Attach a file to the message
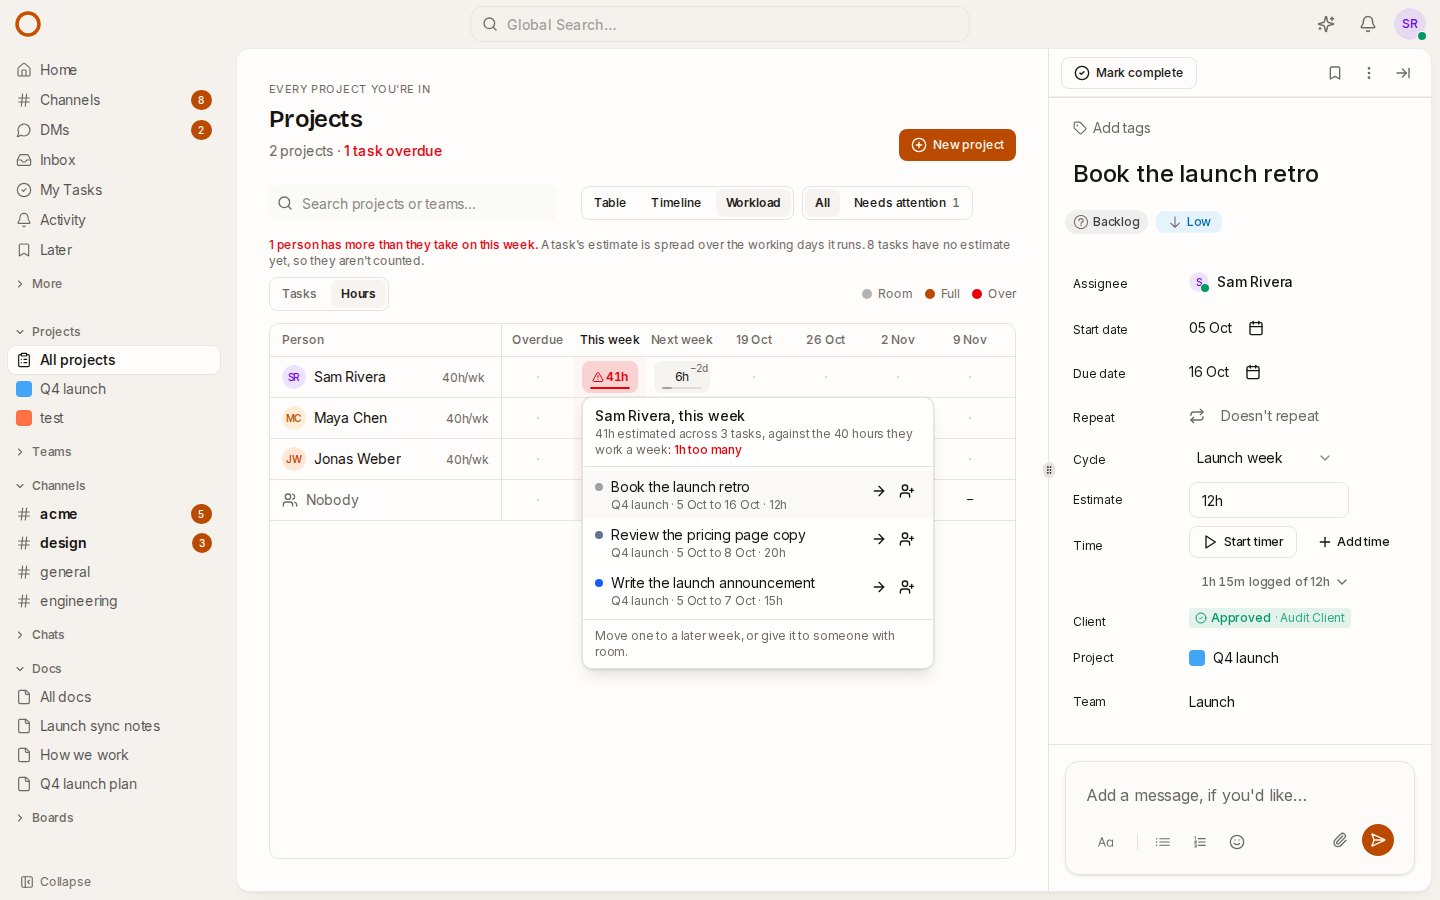Viewport: 1440px width, 900px height. [x=1340, y=840]
